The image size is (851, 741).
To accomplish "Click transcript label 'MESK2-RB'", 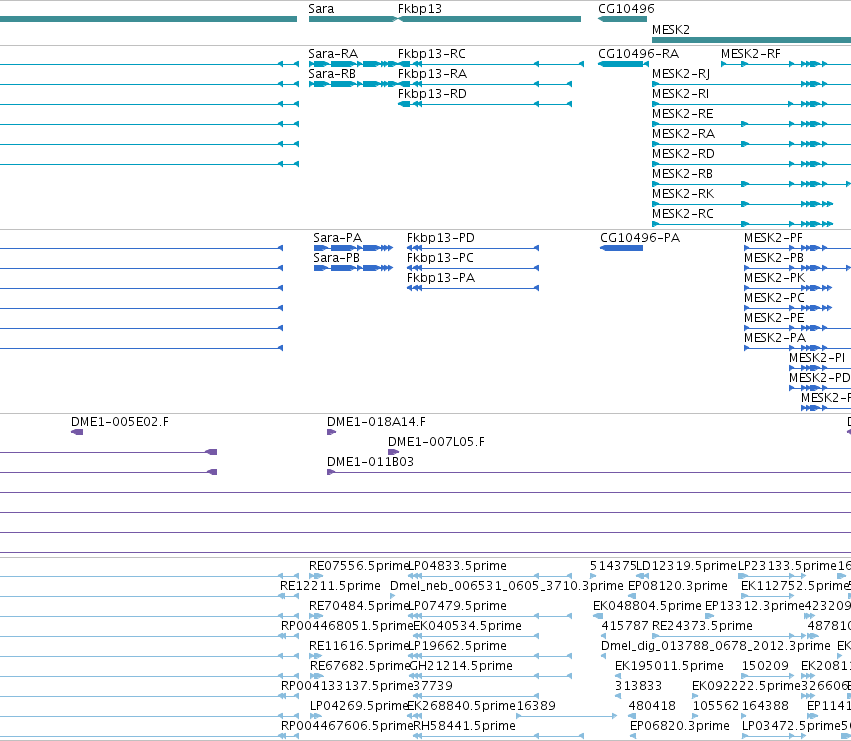I will (682, 174).
